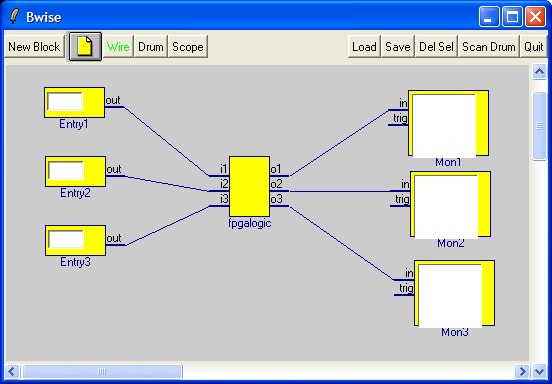Click the Scan Drum button

(489, 46)
